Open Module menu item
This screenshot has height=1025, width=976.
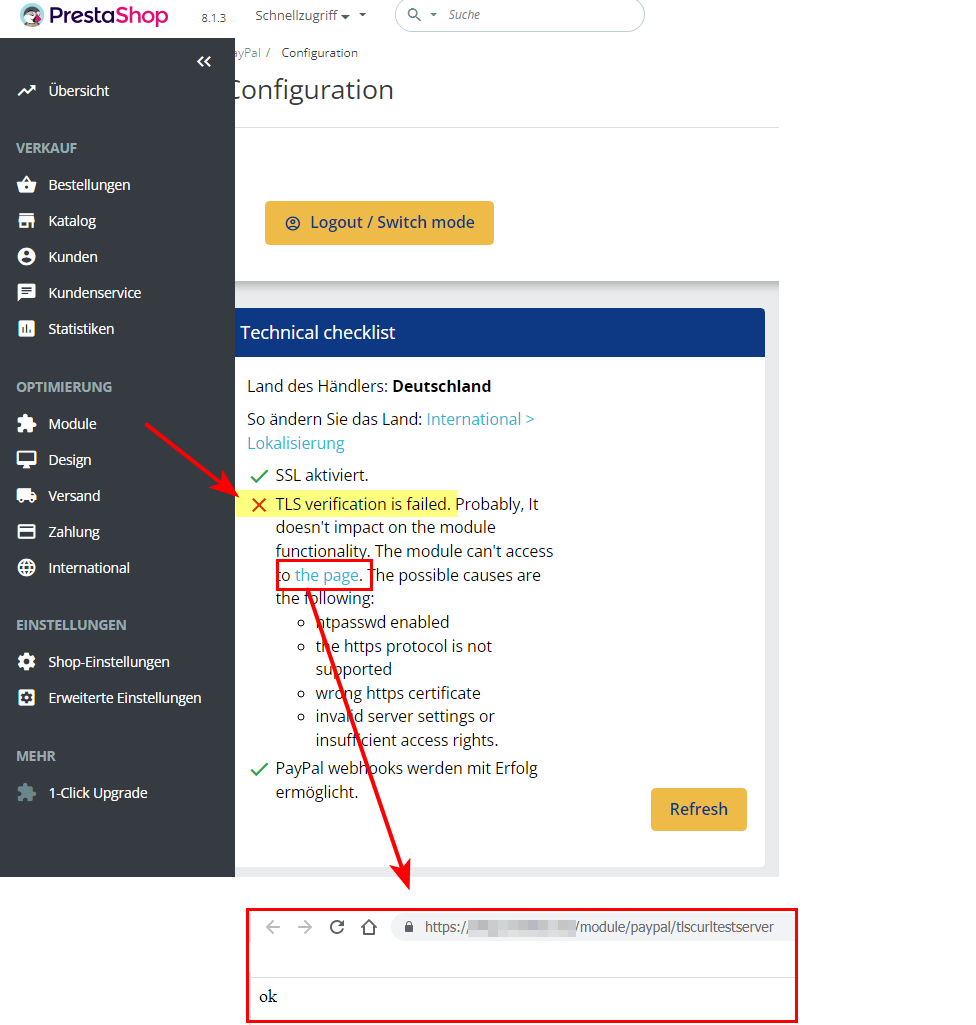coord(72,424)
